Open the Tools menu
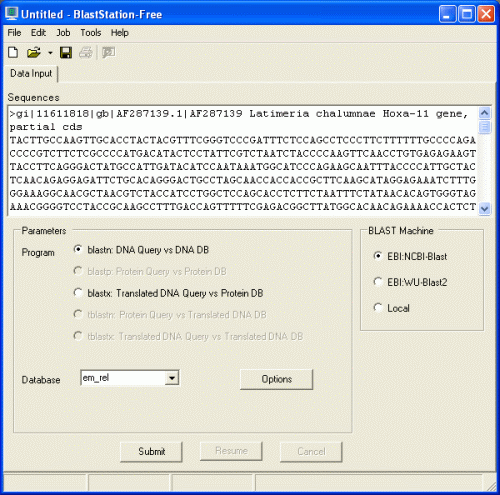The image size is (500, 495). (91, 33)
